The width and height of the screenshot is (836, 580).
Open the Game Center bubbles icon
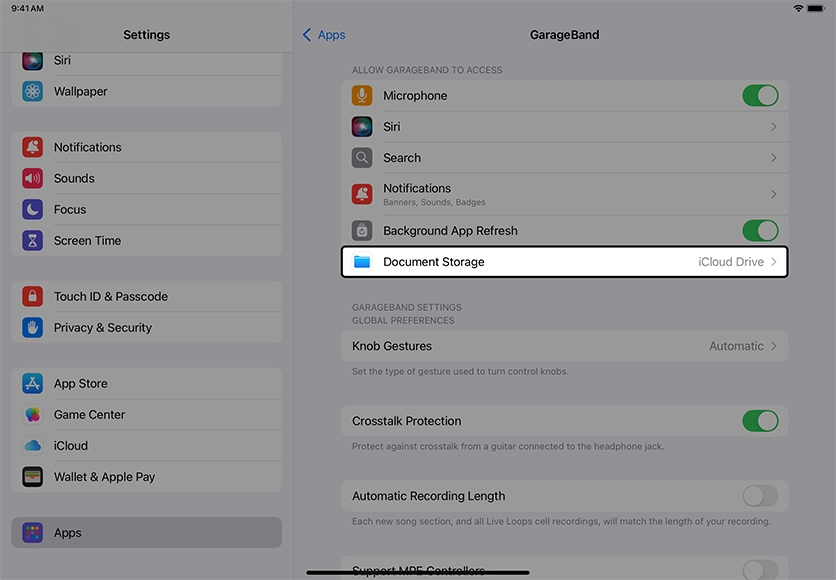point(33,415)
